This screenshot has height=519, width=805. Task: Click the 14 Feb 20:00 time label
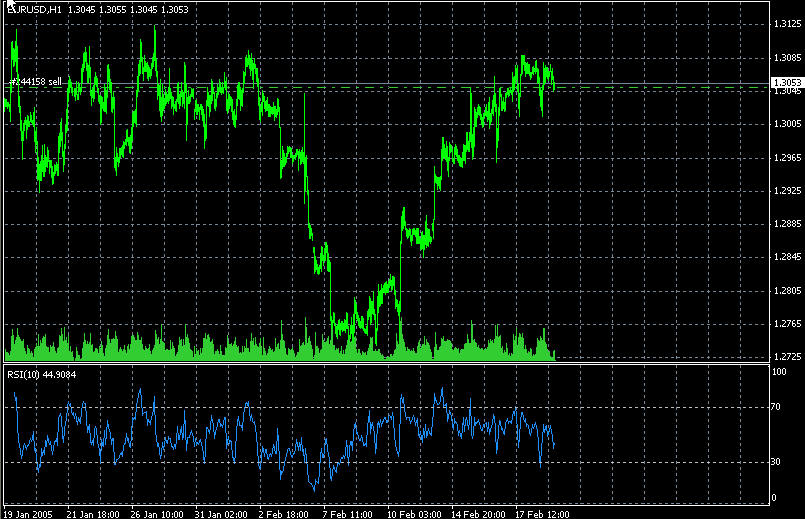point(478,513)
